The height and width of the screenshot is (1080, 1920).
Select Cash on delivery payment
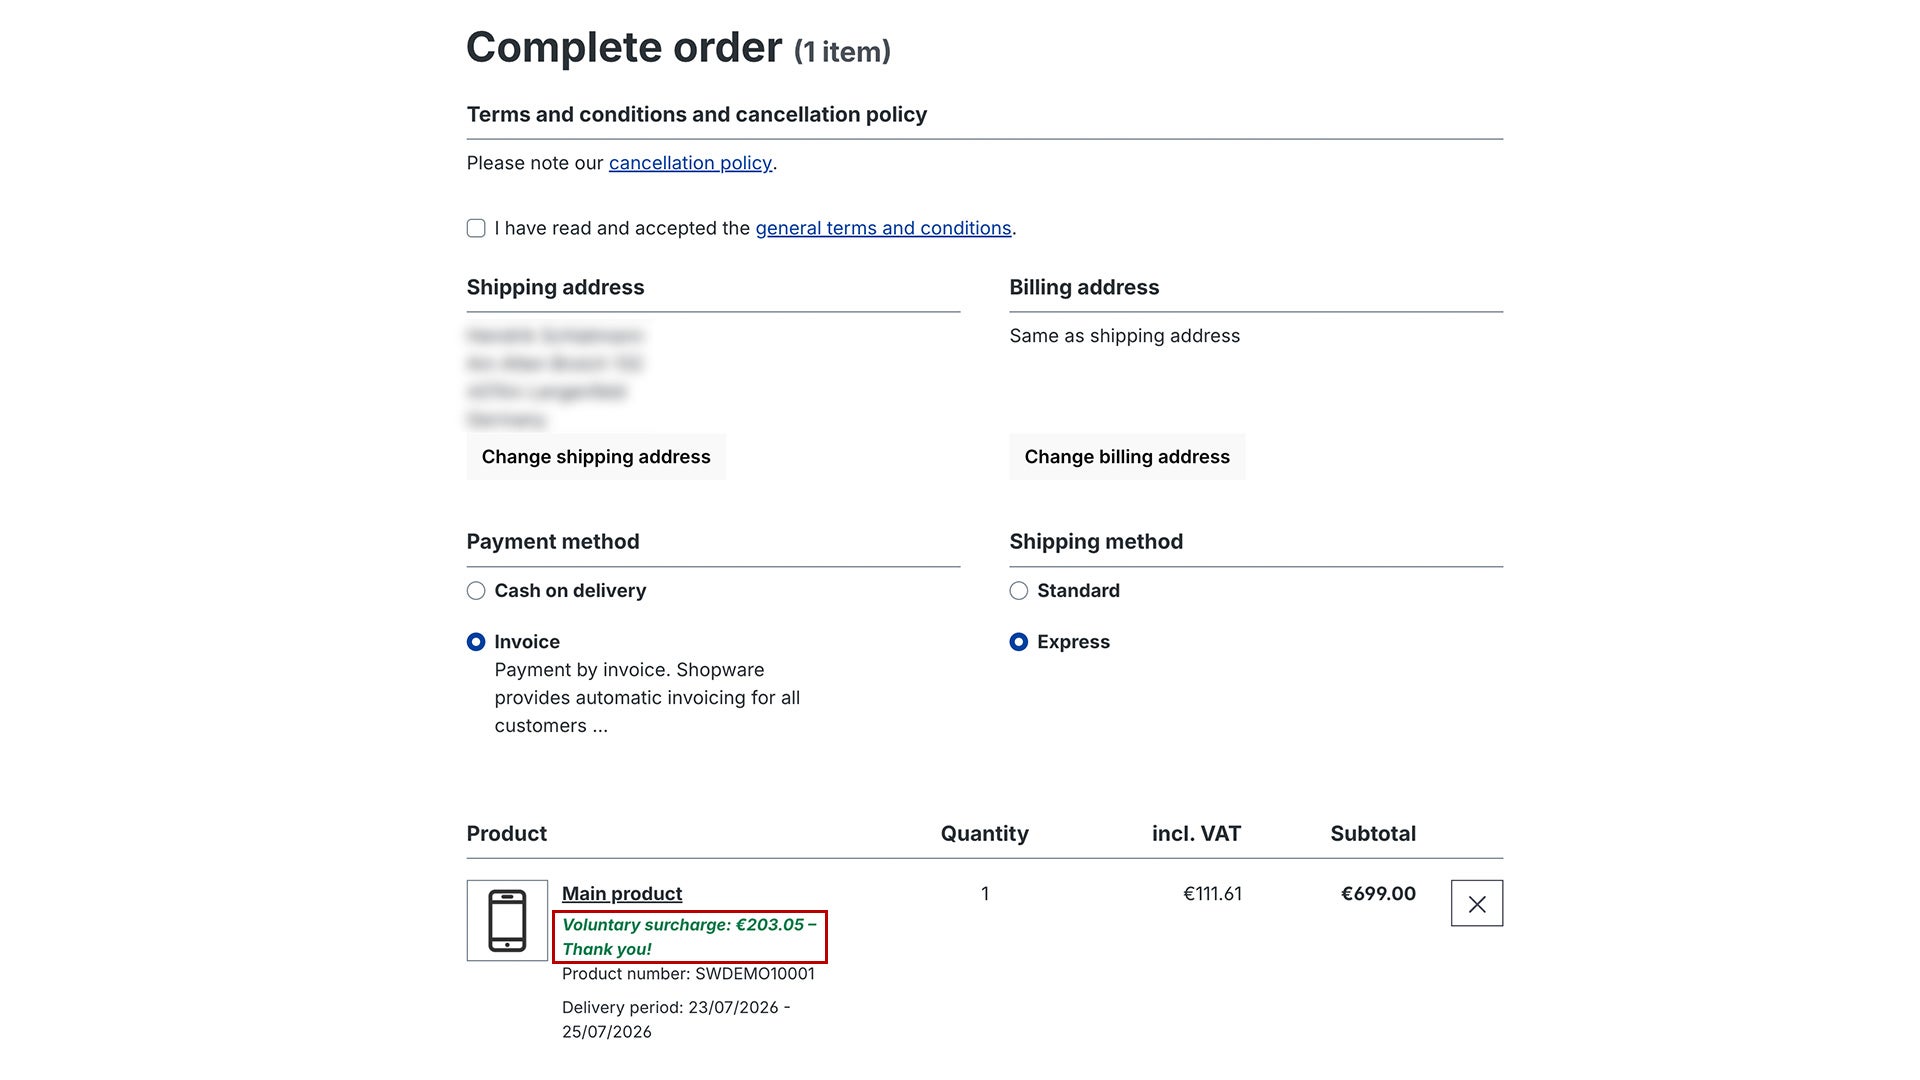pyautogui.click(x=476, y=591)
